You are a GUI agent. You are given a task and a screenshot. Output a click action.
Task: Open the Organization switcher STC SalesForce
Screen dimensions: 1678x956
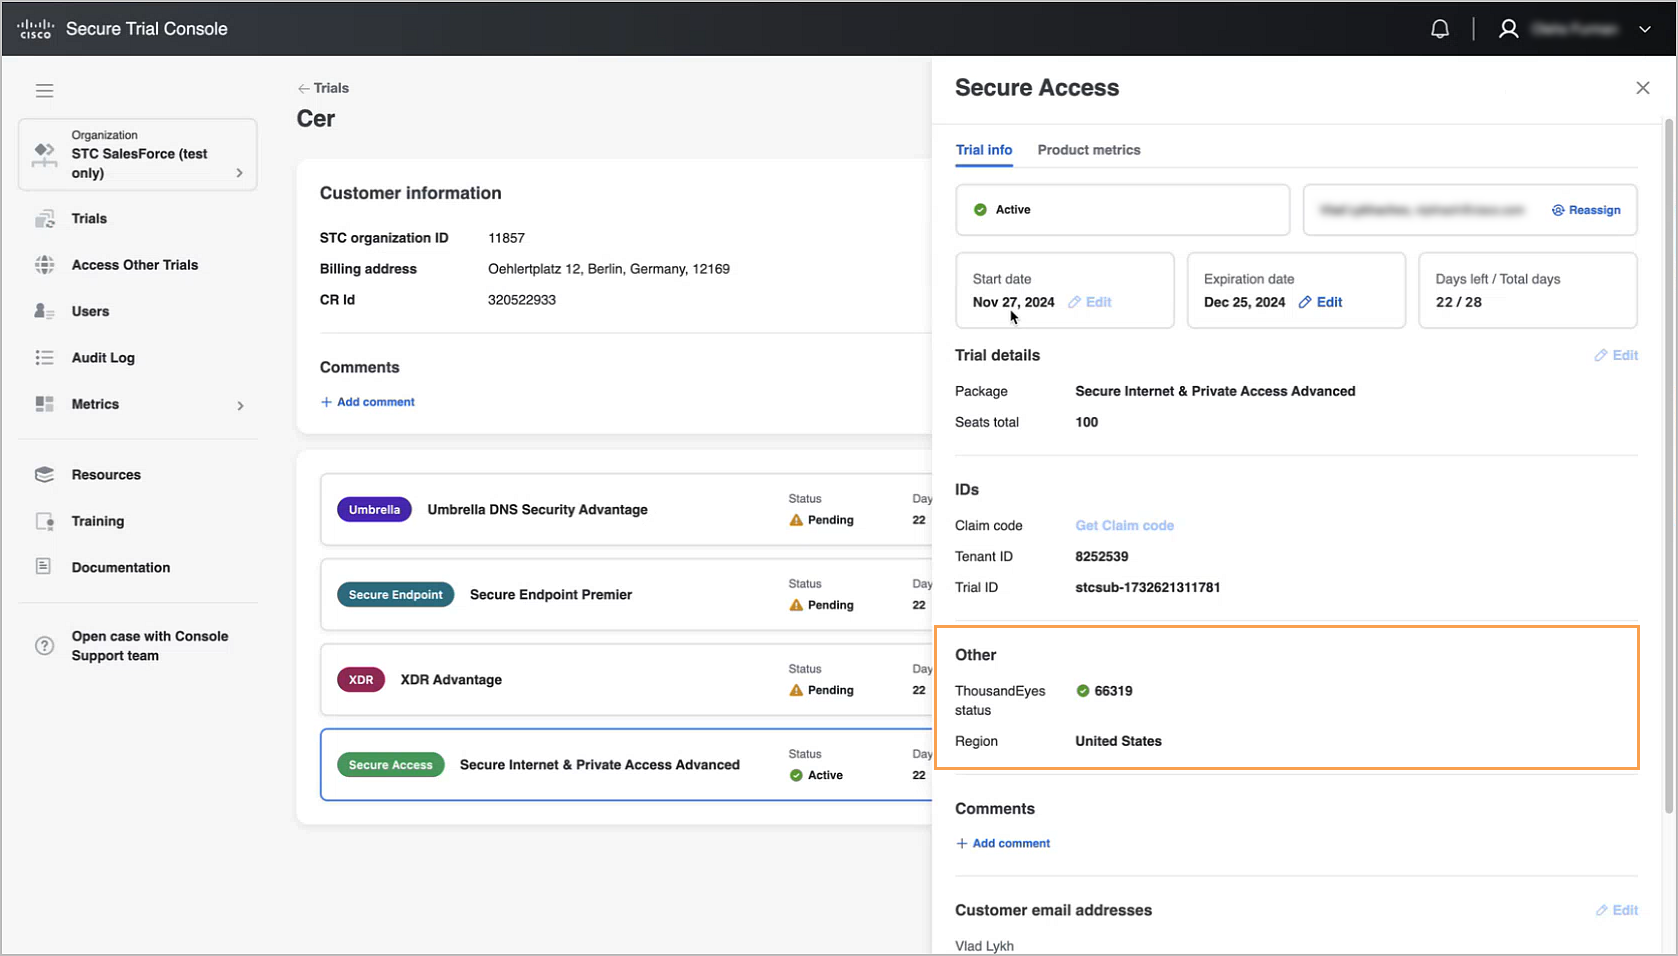click(138, 154)
